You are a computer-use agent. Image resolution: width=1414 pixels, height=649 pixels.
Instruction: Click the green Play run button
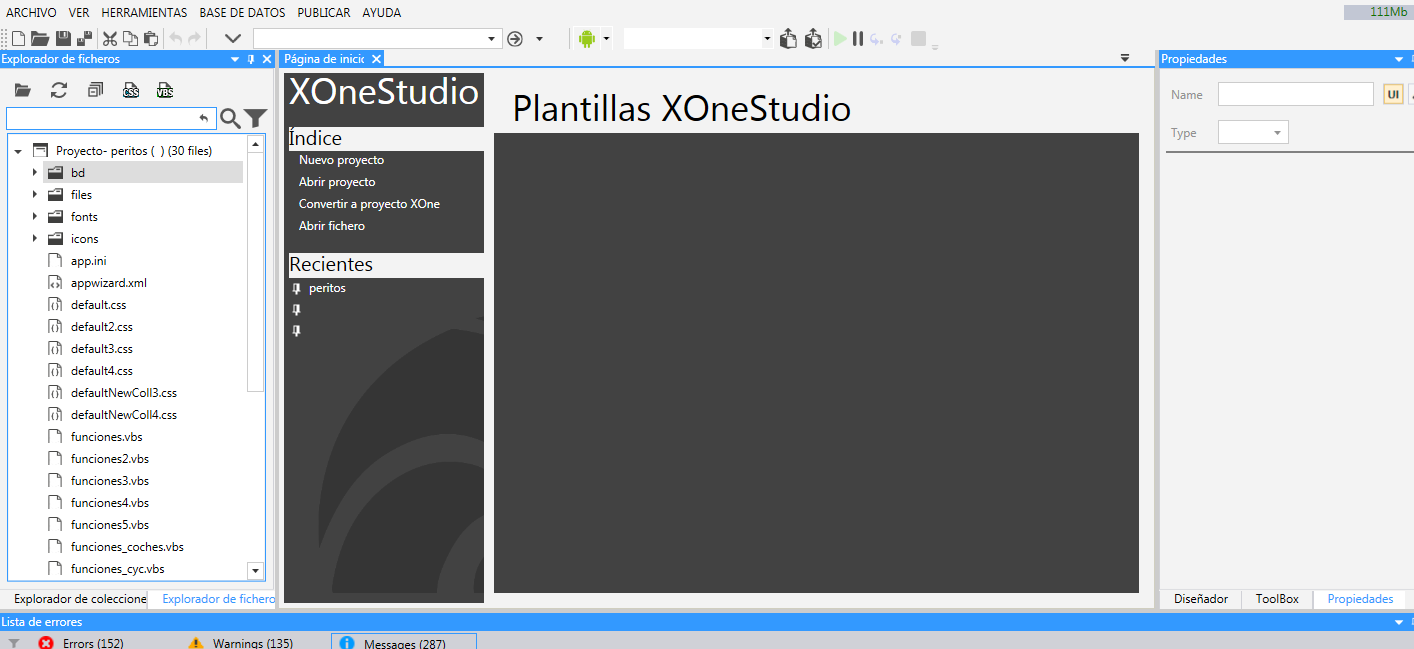click(x=840, y=39)
